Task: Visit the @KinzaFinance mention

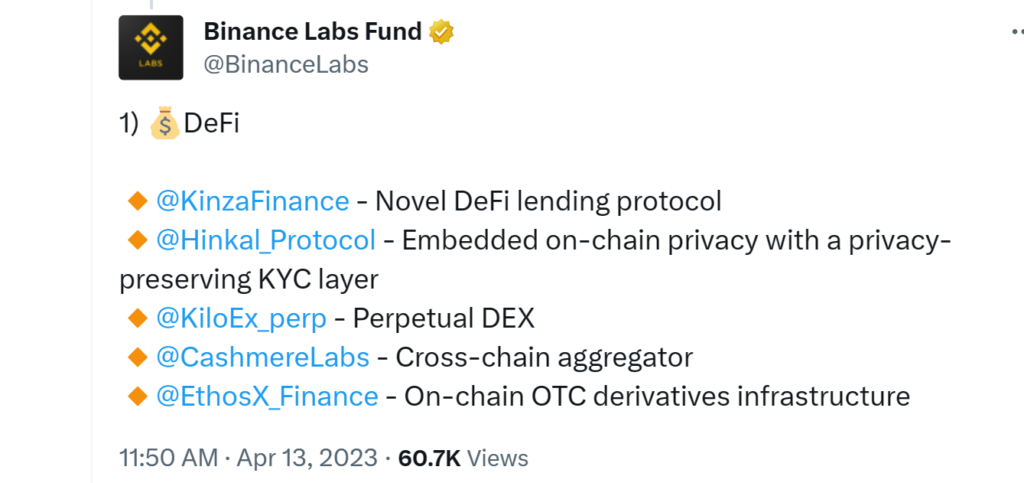Action: pos(252,201)
